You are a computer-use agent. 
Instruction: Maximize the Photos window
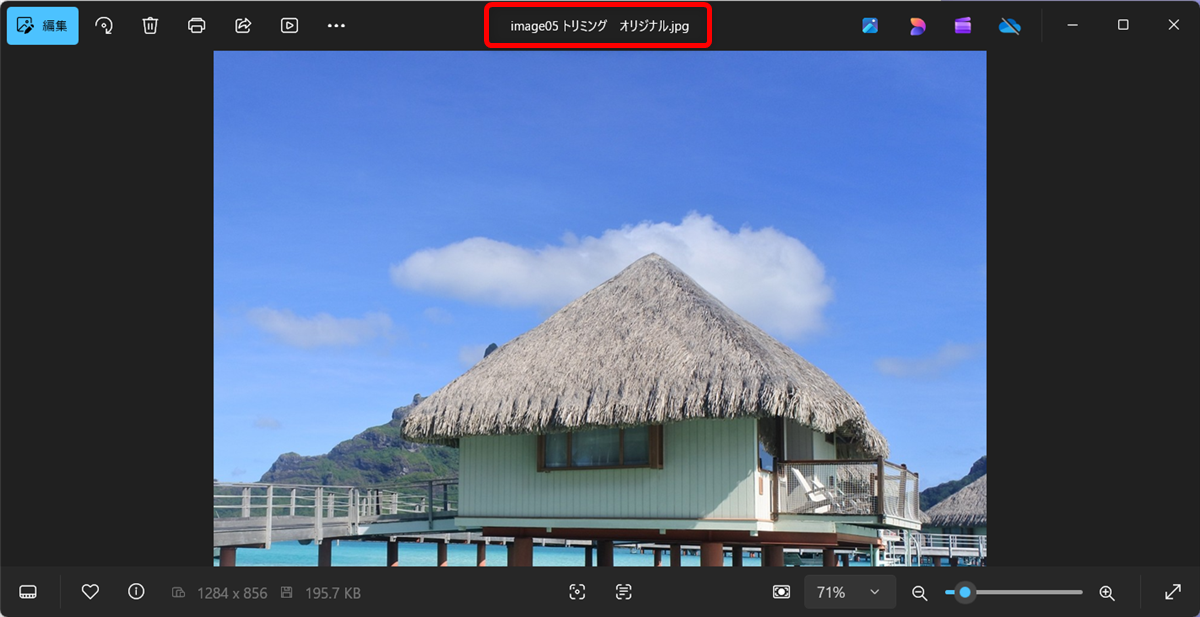click(1123, 25)
